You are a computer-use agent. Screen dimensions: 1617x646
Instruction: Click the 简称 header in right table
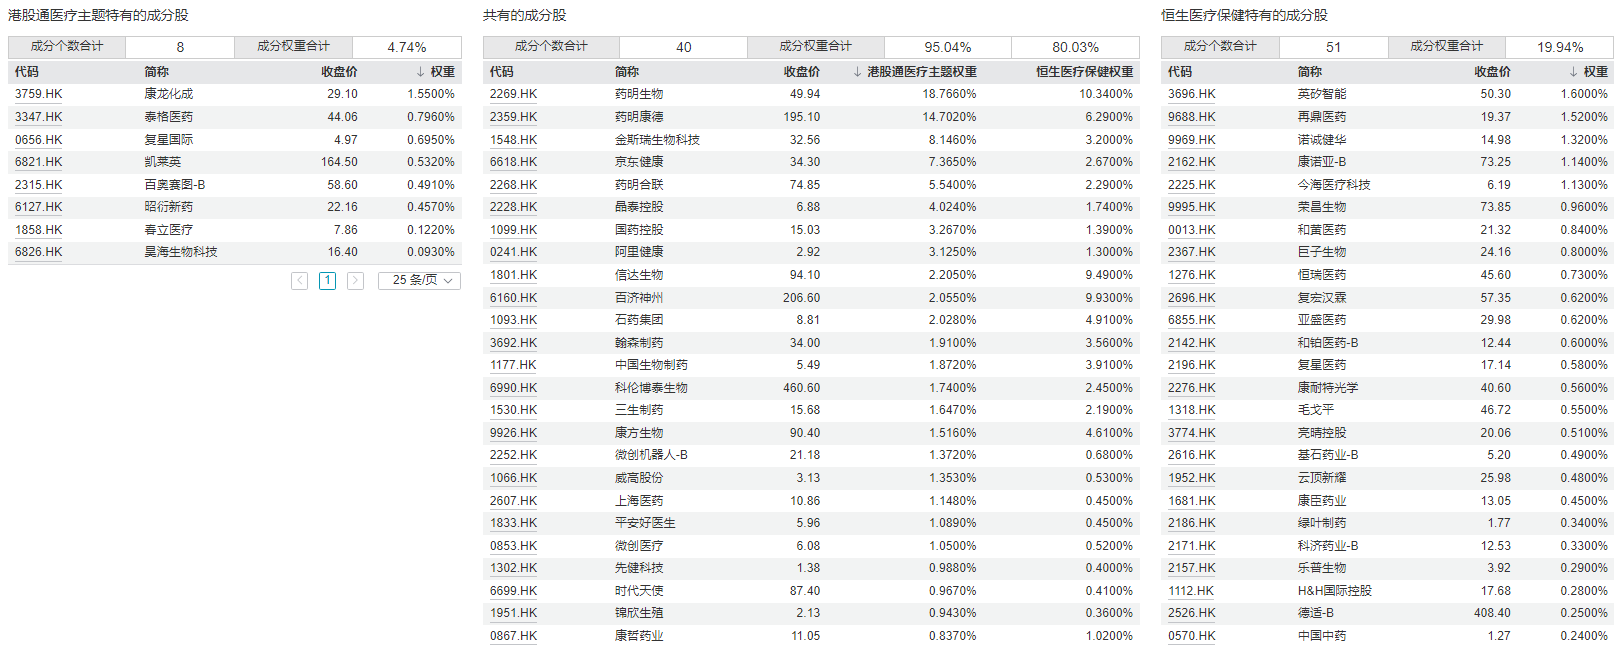(1310, 72)
